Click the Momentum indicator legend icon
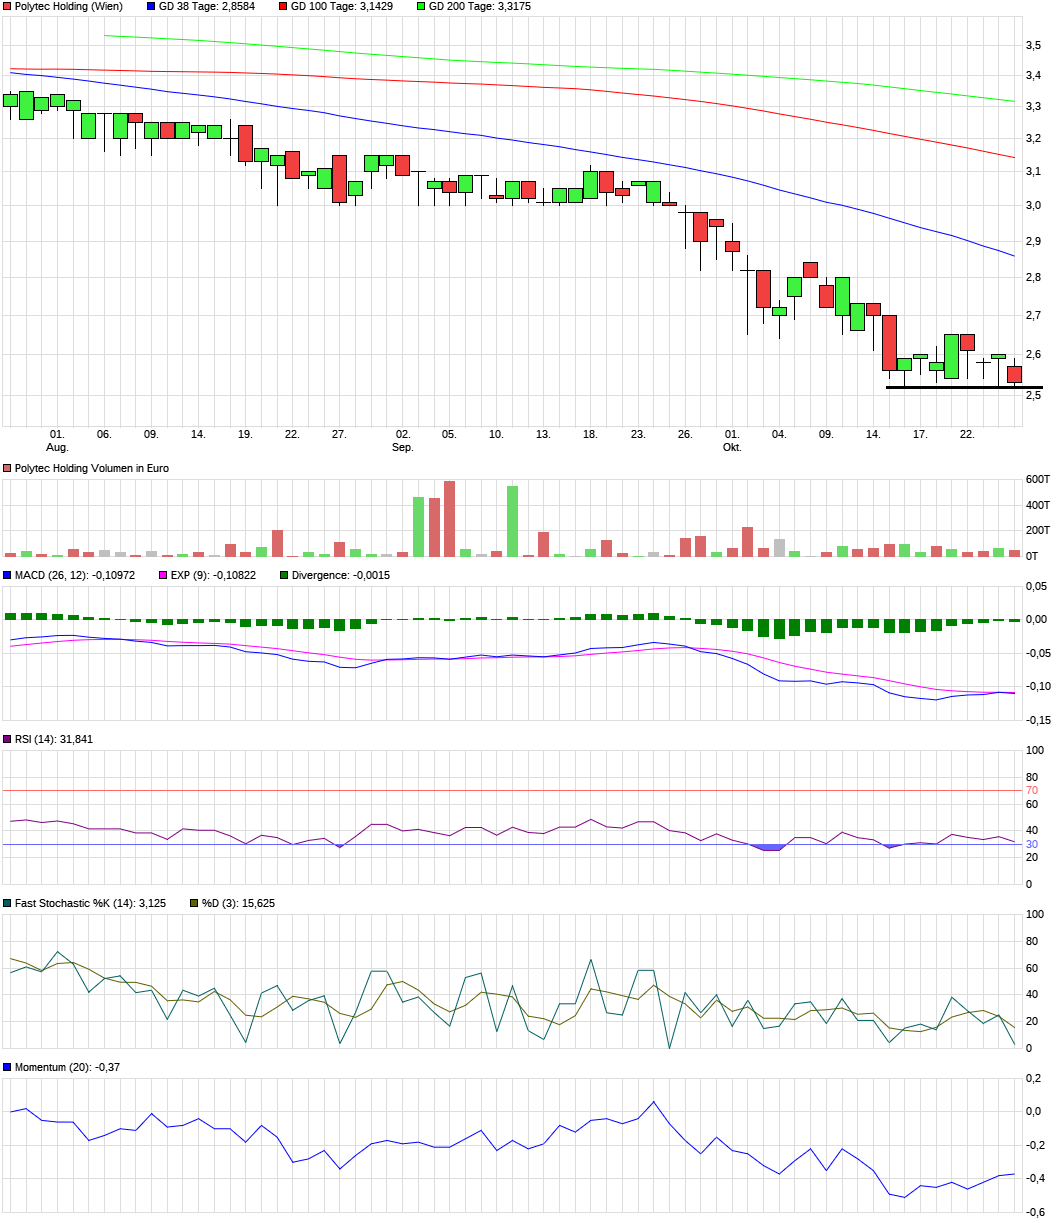This screenshot has height=1223, width=1064. (7, 1067)
